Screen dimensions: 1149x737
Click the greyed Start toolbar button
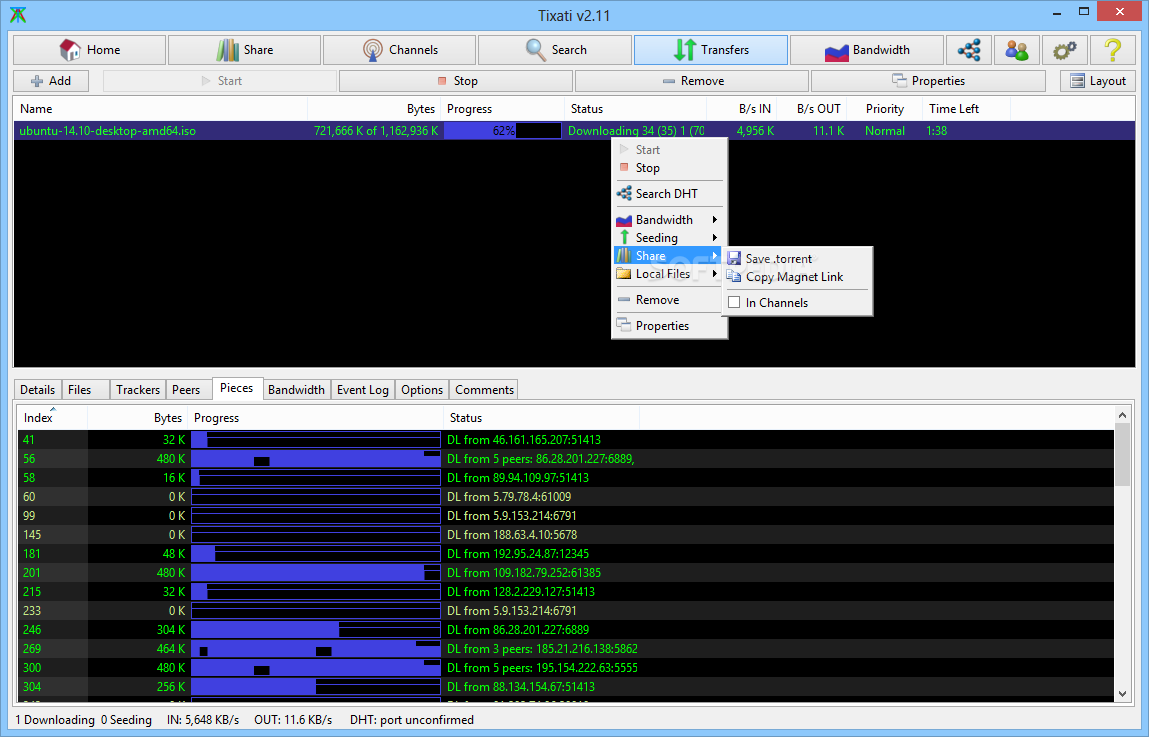[x=221, y=81]
